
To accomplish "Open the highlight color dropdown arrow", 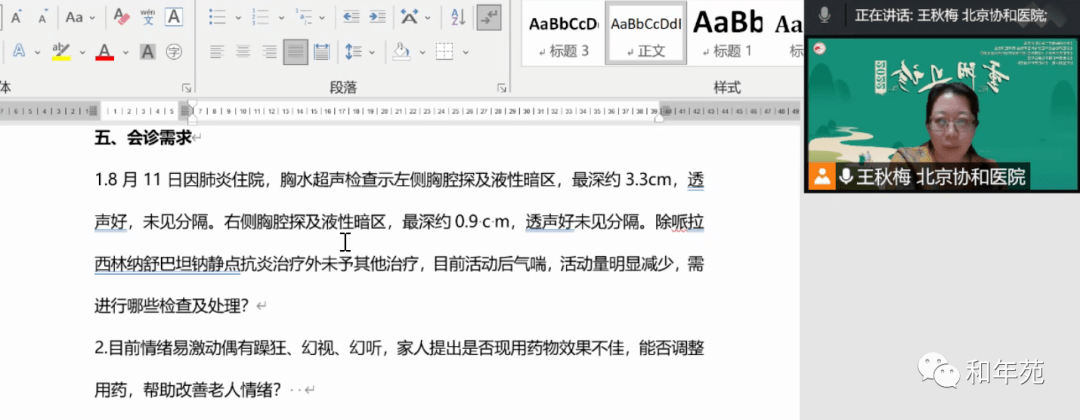I will coord(83,52).
